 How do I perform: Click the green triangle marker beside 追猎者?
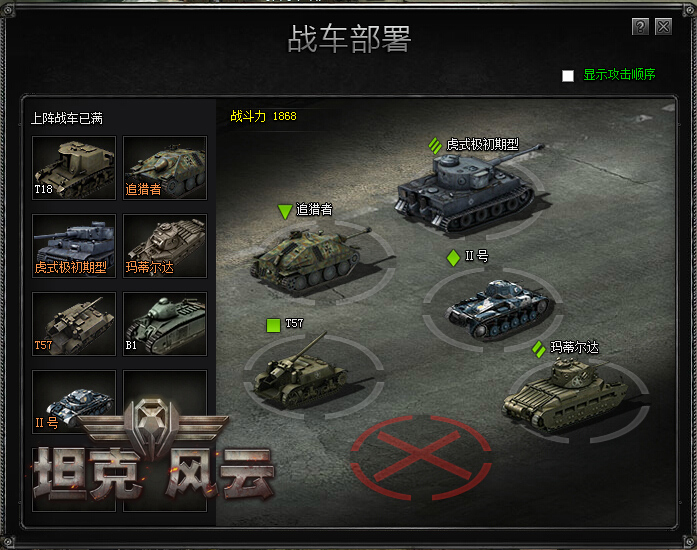click(284, 211)
